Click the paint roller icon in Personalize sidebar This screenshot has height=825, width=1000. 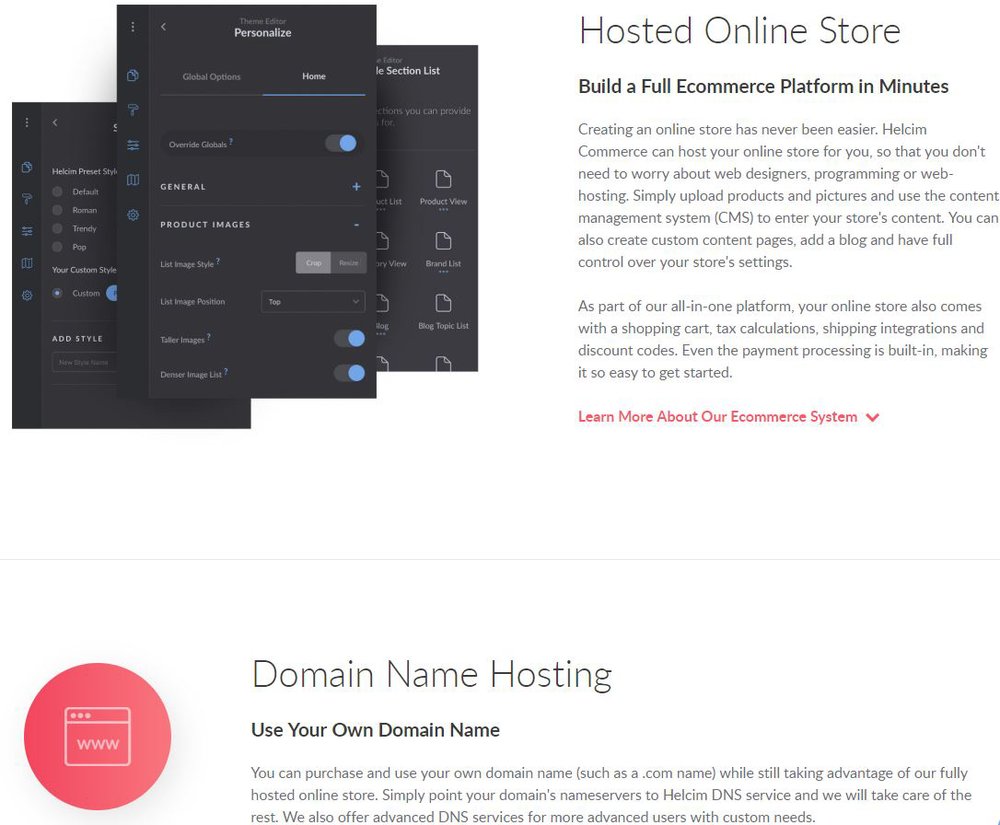[133, 110]
